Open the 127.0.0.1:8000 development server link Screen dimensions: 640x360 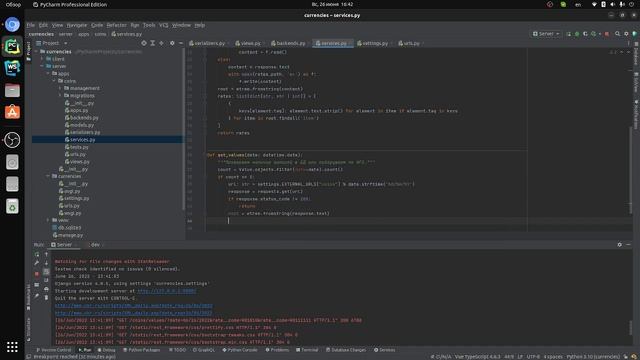[167, 291]
